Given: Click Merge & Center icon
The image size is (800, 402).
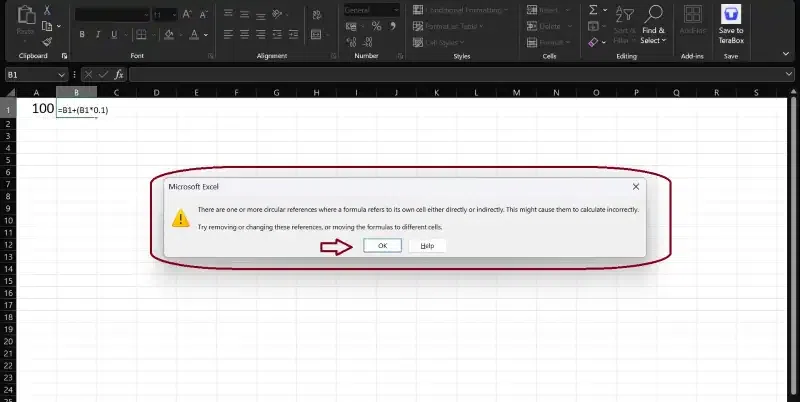Looking at the screenshot, I should pos(316,35).
